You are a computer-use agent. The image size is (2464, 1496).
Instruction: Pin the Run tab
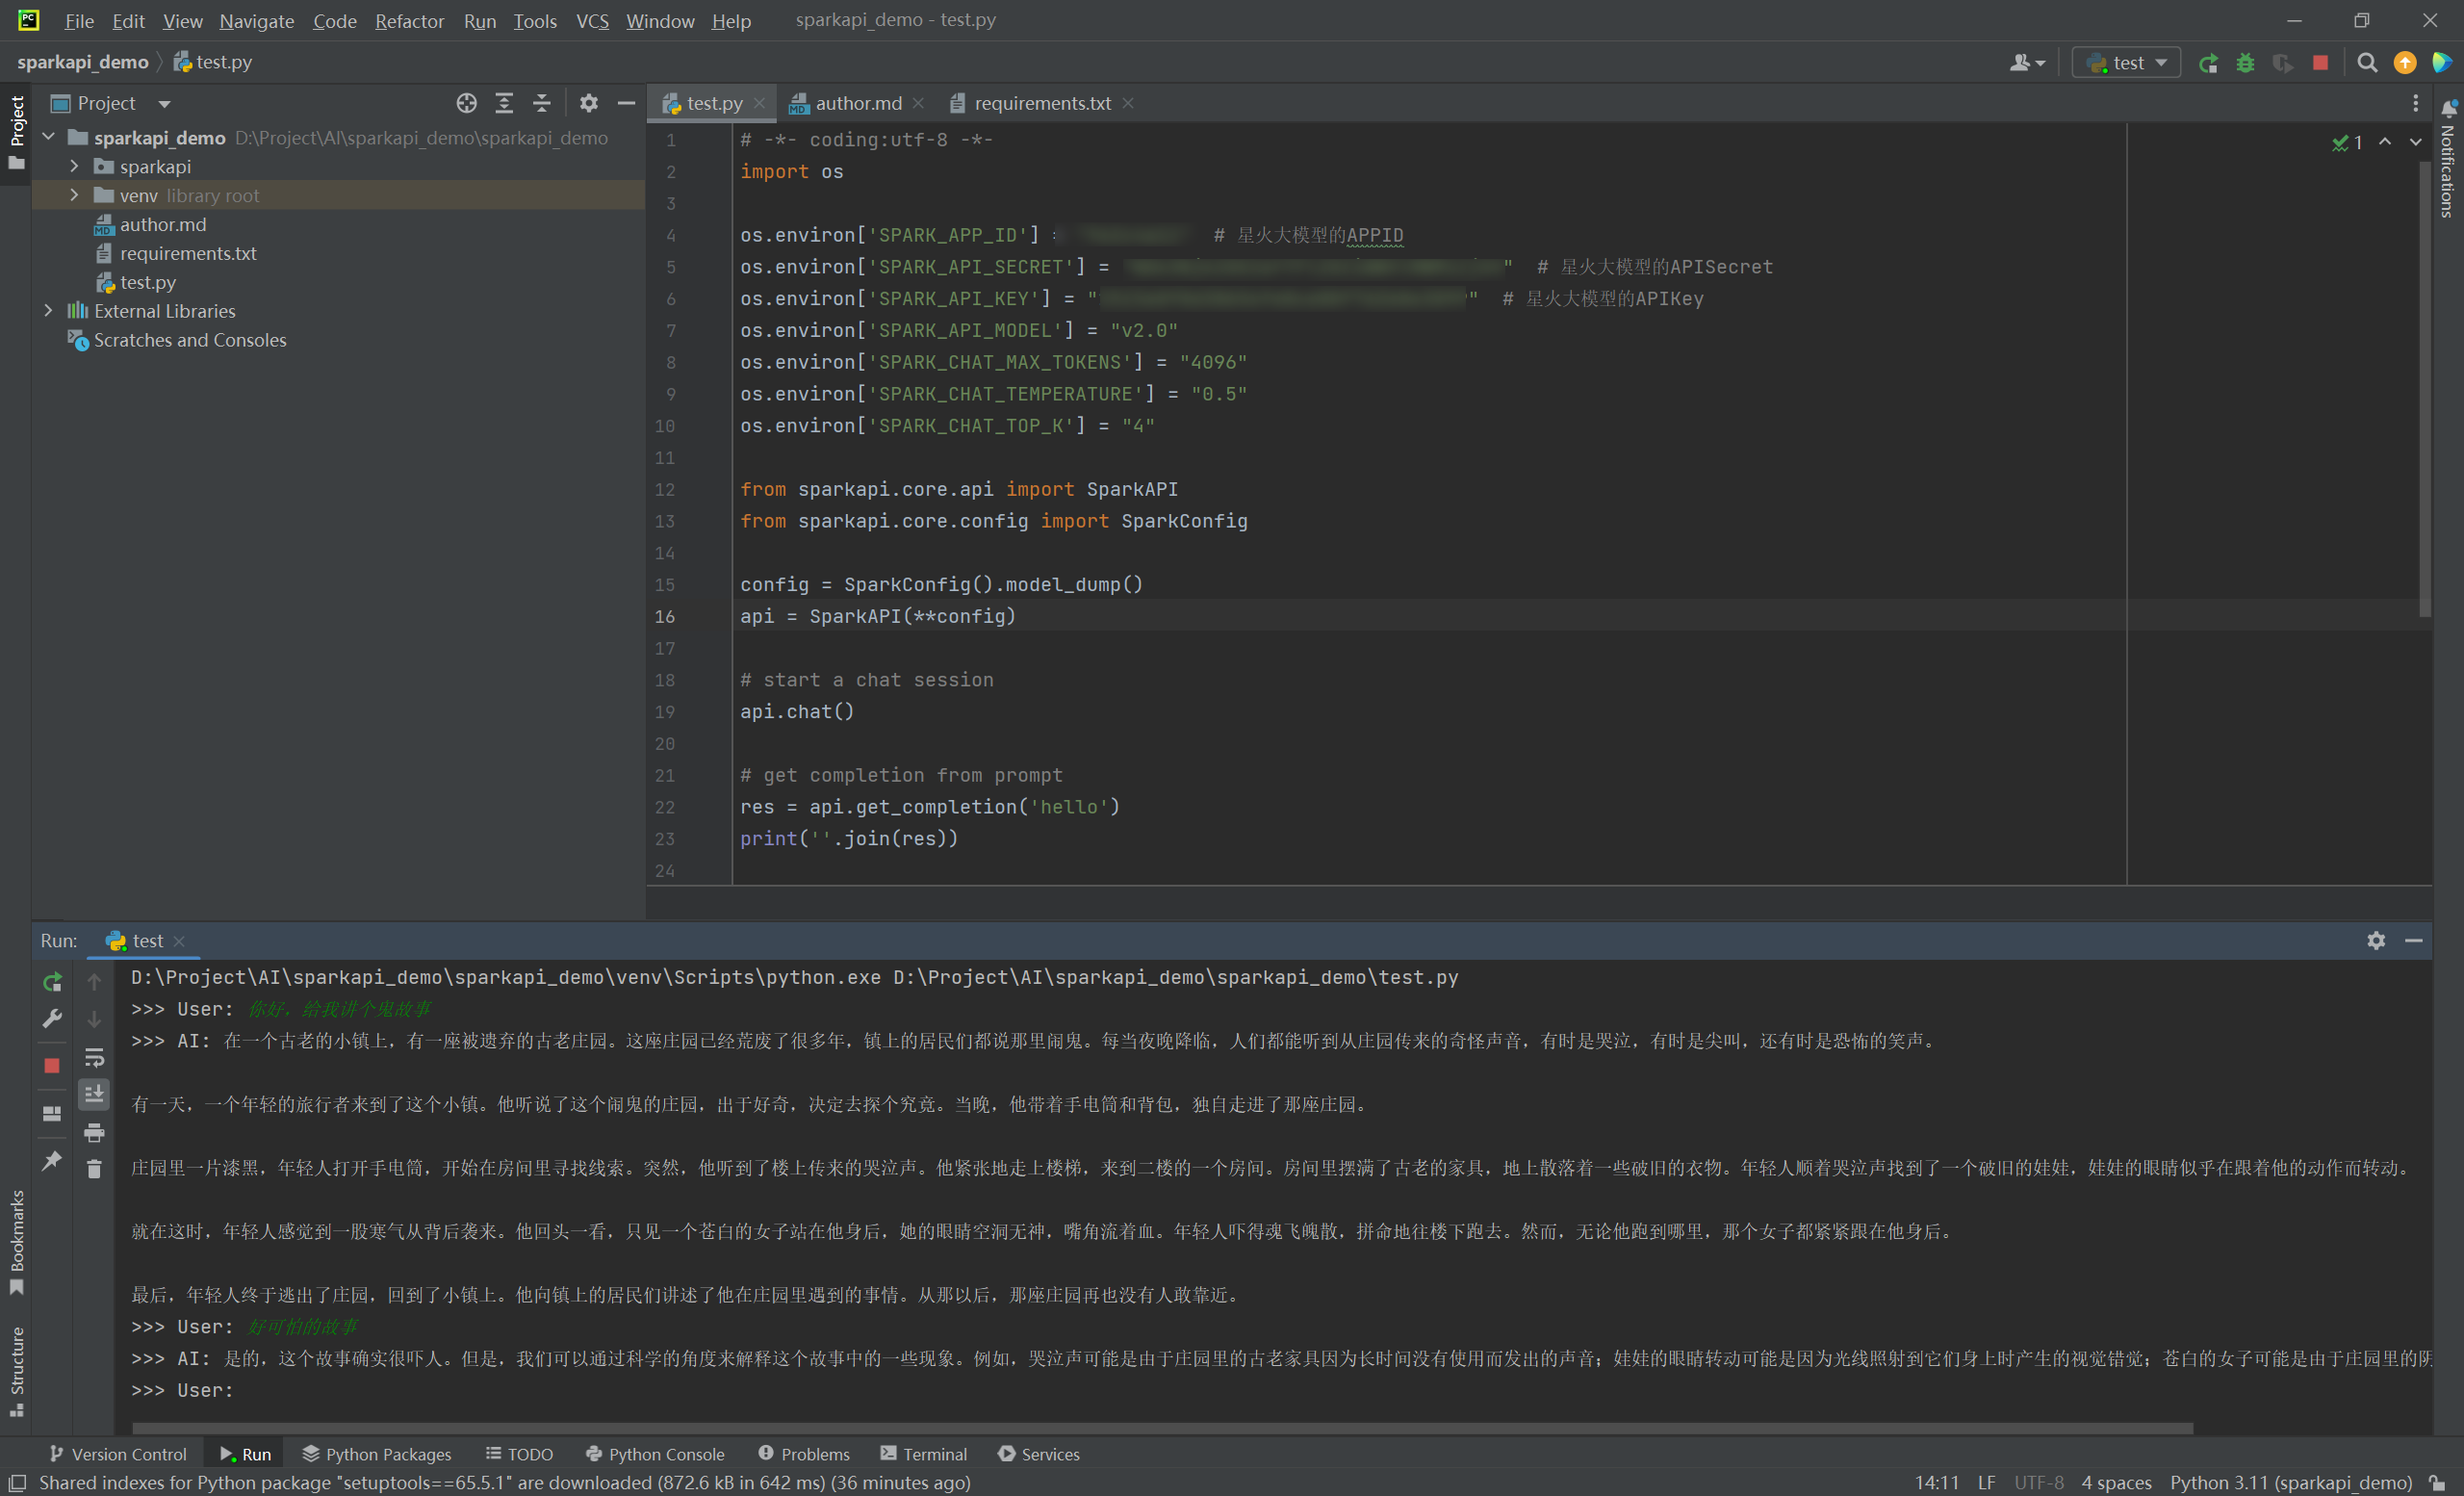(x=52, y=1160)
